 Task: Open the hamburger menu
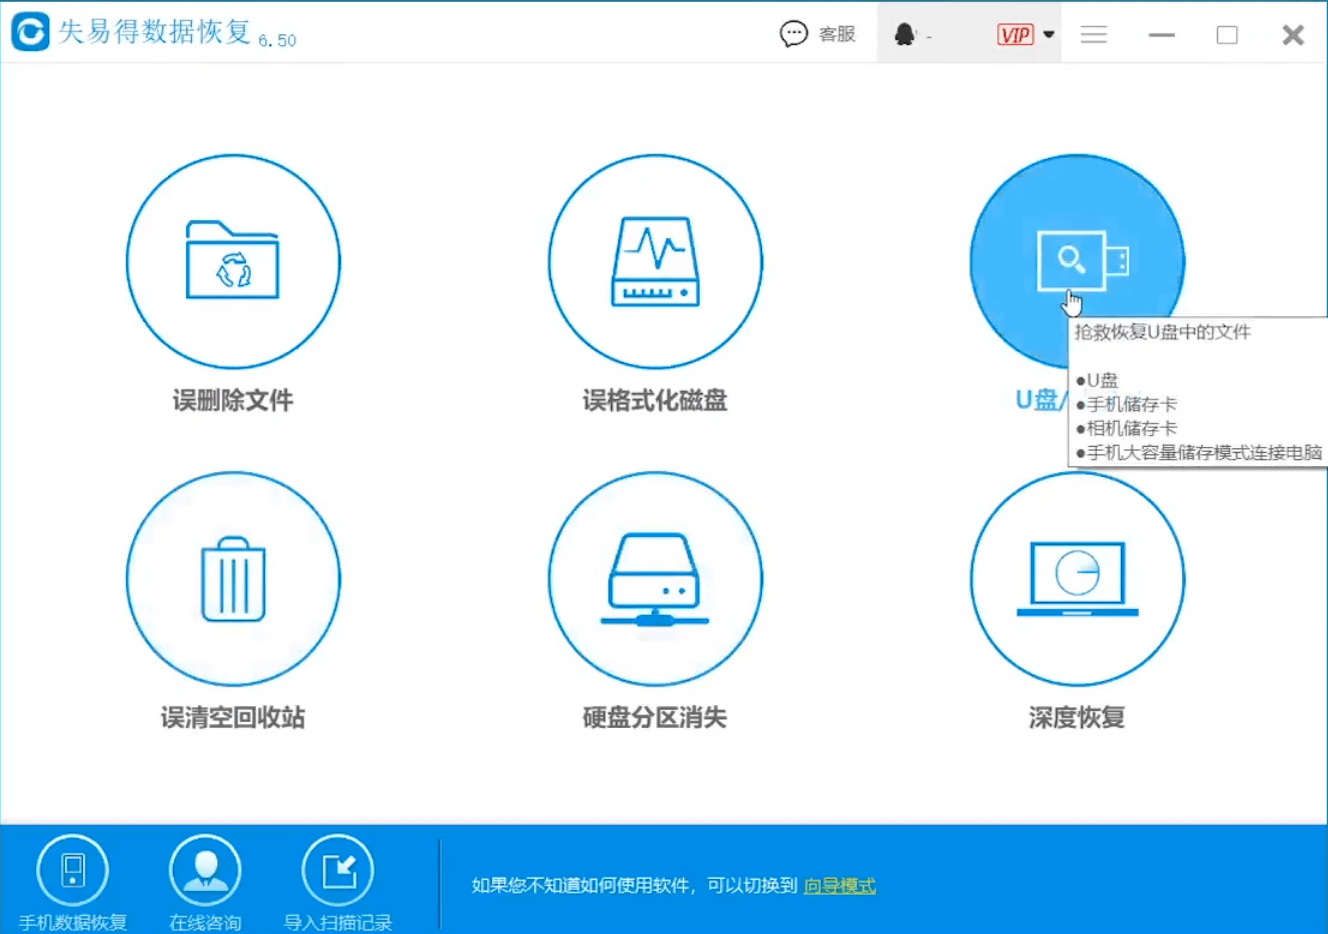[1093, 33]
